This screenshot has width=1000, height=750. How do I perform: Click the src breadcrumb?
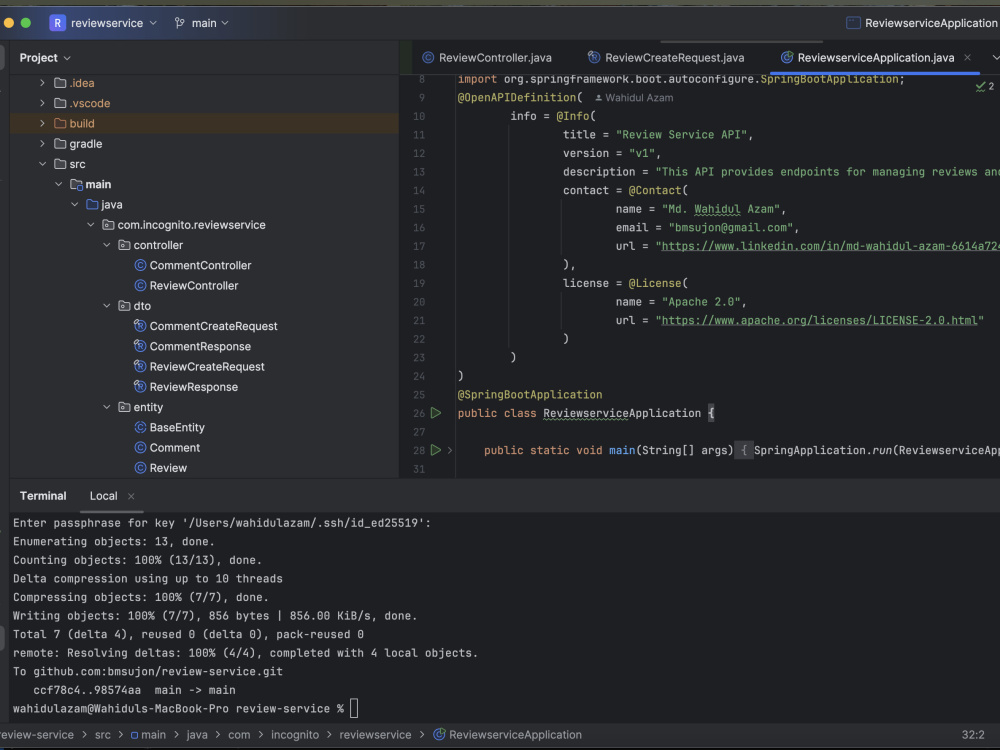103,735
